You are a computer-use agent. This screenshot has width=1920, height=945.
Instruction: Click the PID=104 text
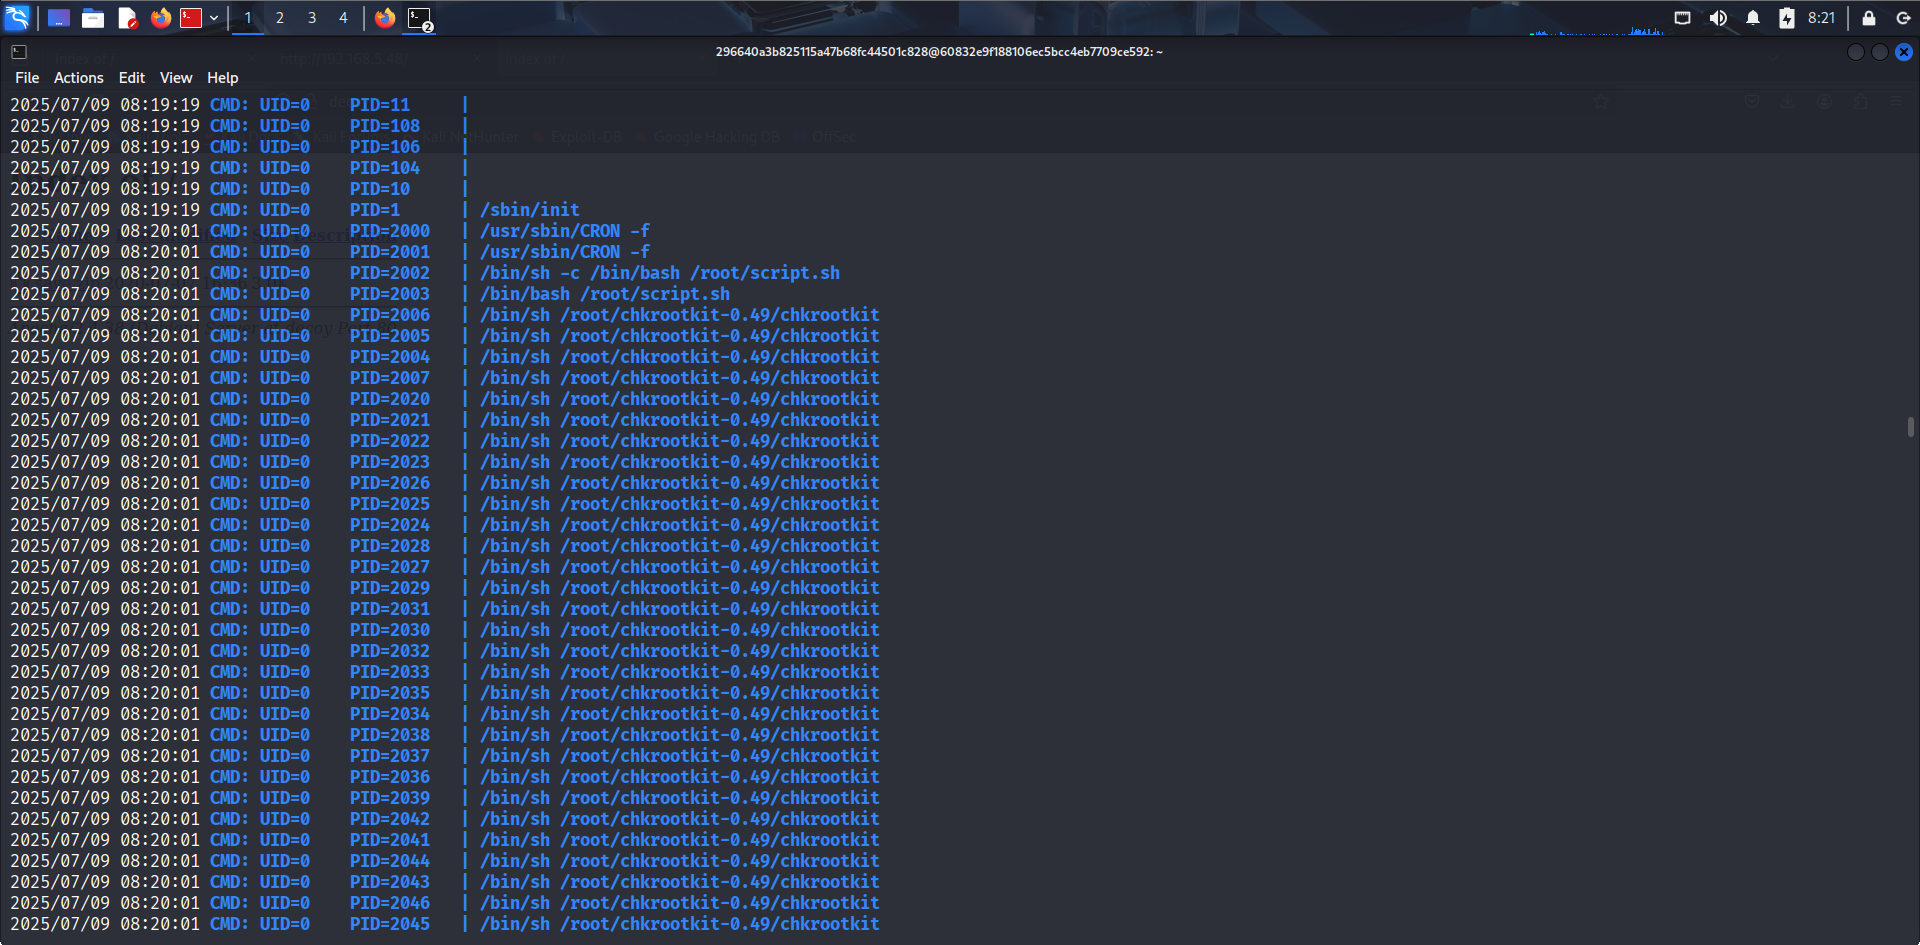pos(385,168)
